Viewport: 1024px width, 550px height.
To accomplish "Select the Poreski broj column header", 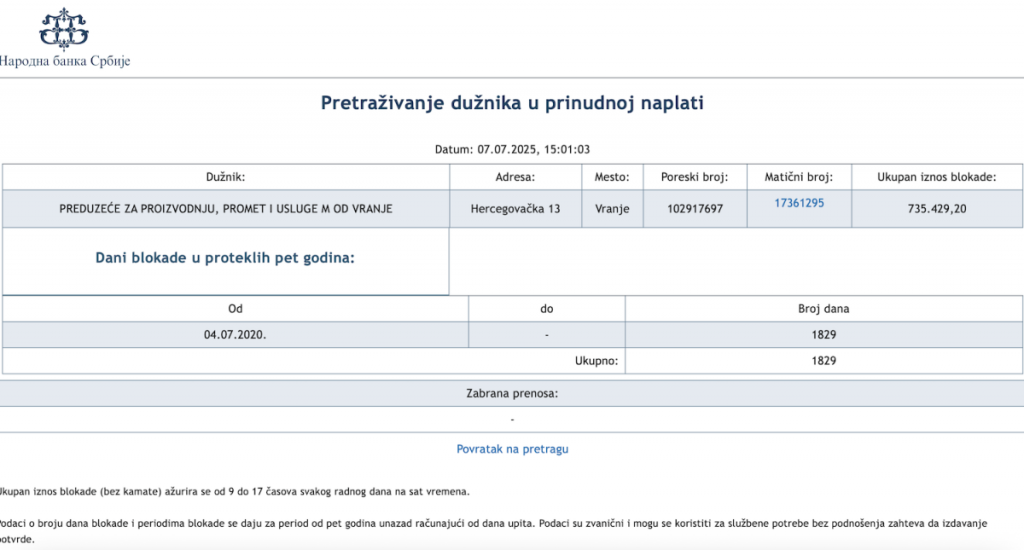I will [x=694, y=177].
